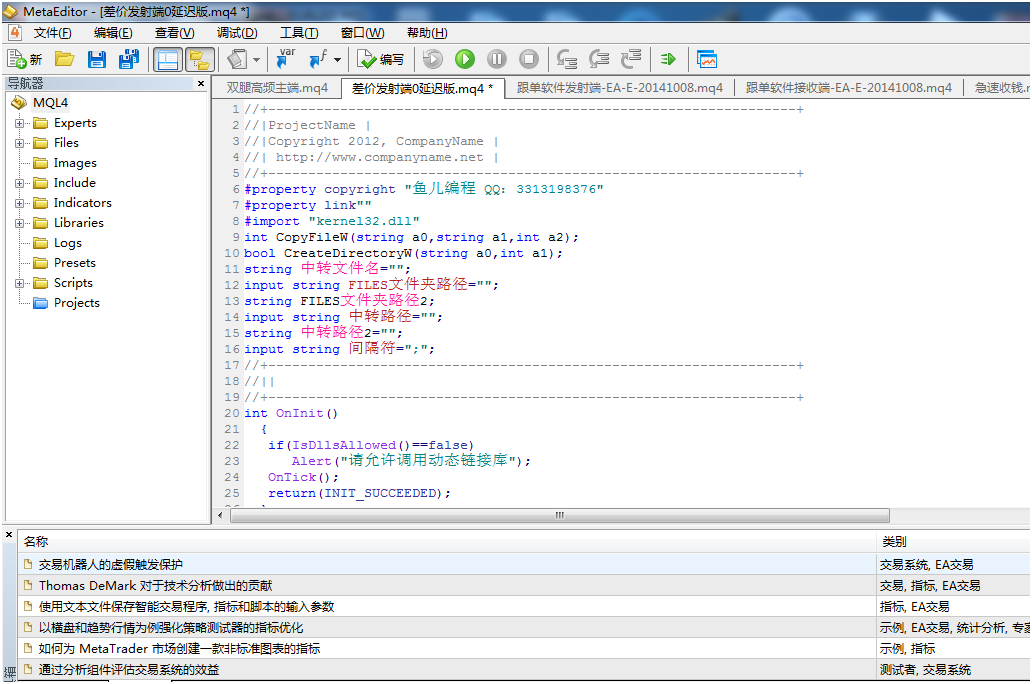Viewport: 1032px width, 684px height.
Task: Select the MQL4 root node
Action: point(51,103)
